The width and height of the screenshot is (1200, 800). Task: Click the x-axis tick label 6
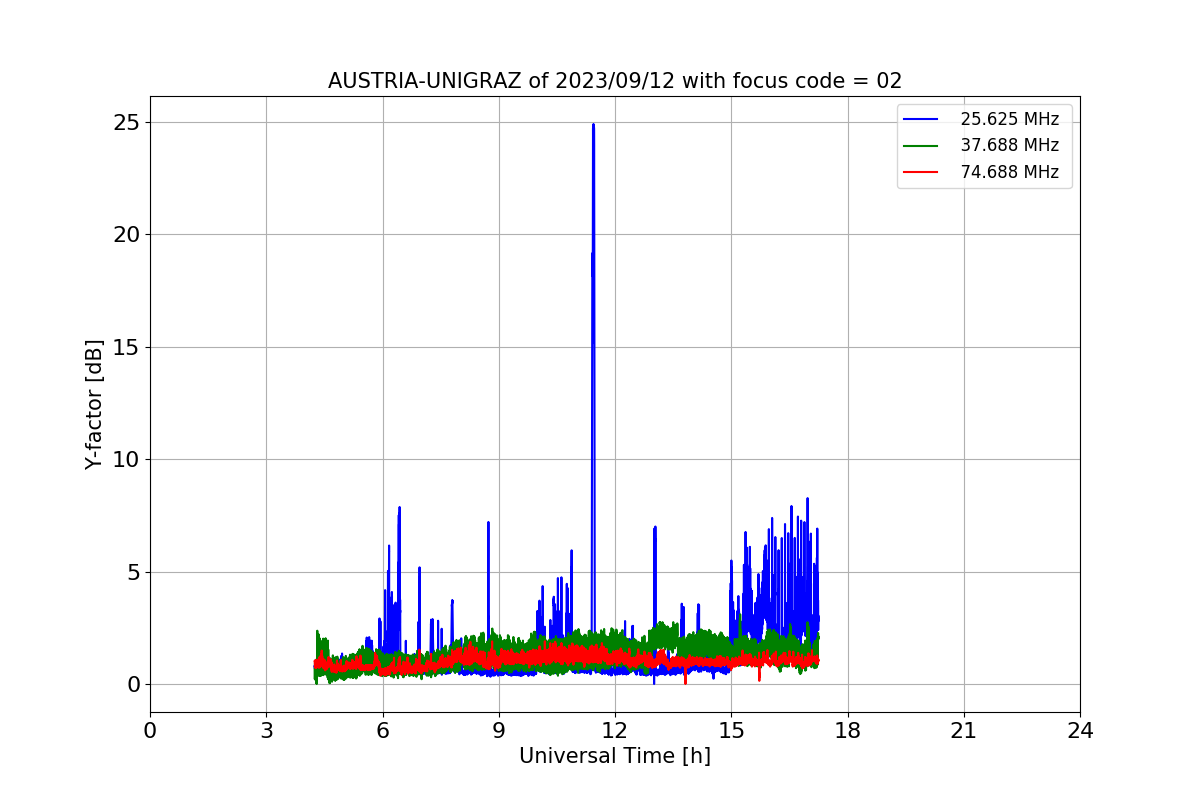382,731
